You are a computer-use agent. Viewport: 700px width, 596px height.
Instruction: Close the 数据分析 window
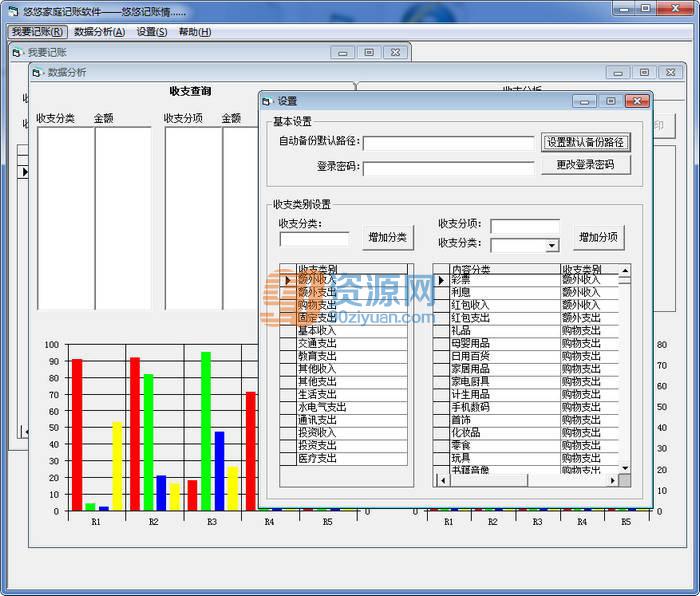(x=671, y=72)
